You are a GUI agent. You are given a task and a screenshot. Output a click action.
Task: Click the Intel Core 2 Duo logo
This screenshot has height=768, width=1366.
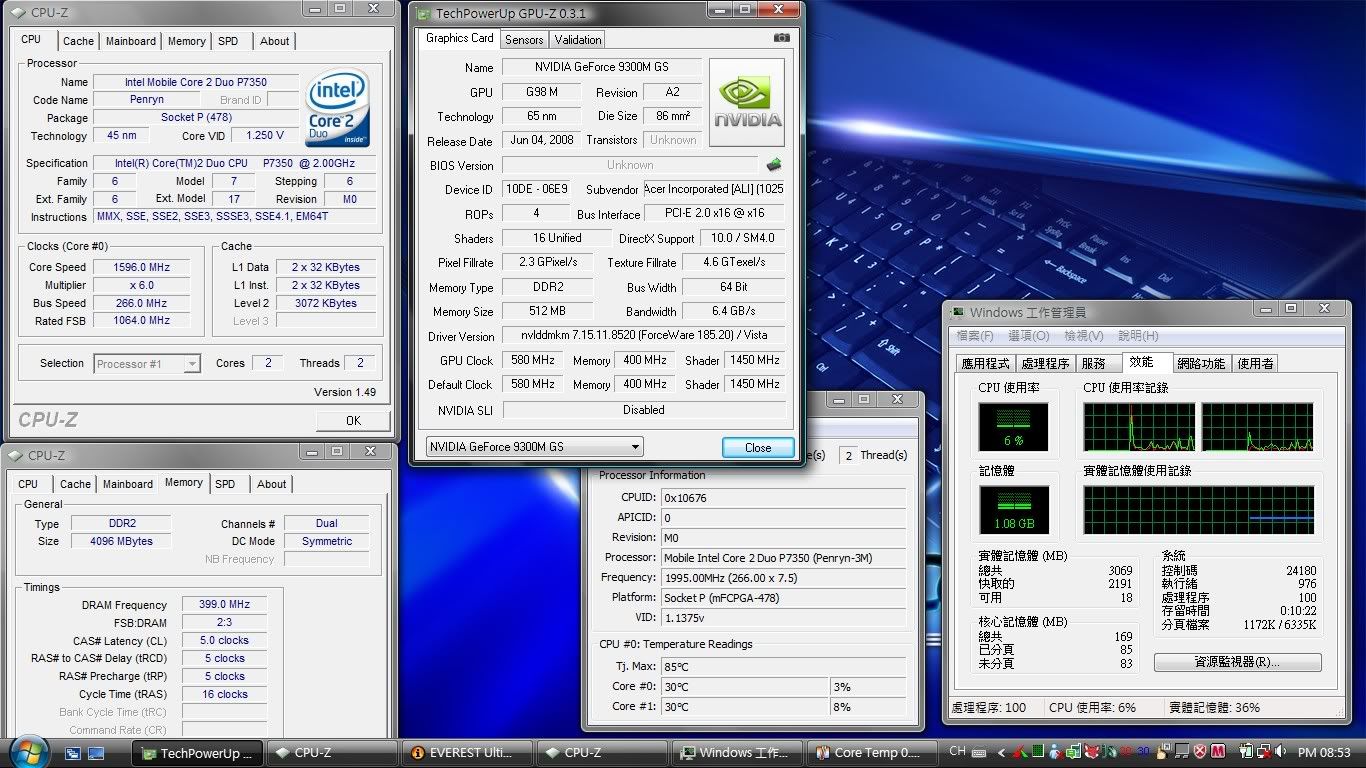[338, 108]
